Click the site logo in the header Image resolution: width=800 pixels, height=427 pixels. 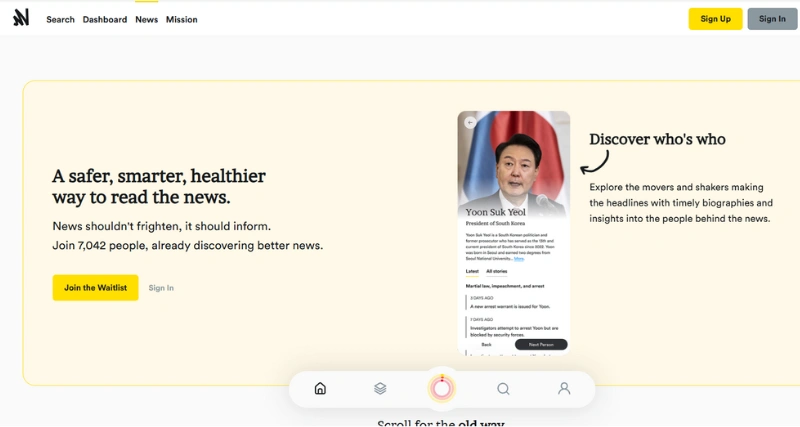[21, 18]
